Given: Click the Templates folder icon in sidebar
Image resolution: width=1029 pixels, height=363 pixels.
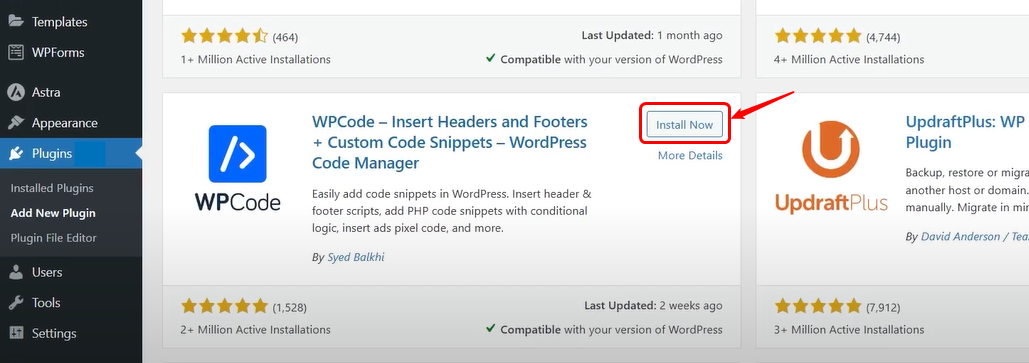Looking at the screenshot, I should pyautogui.click(x=16, y=22).
